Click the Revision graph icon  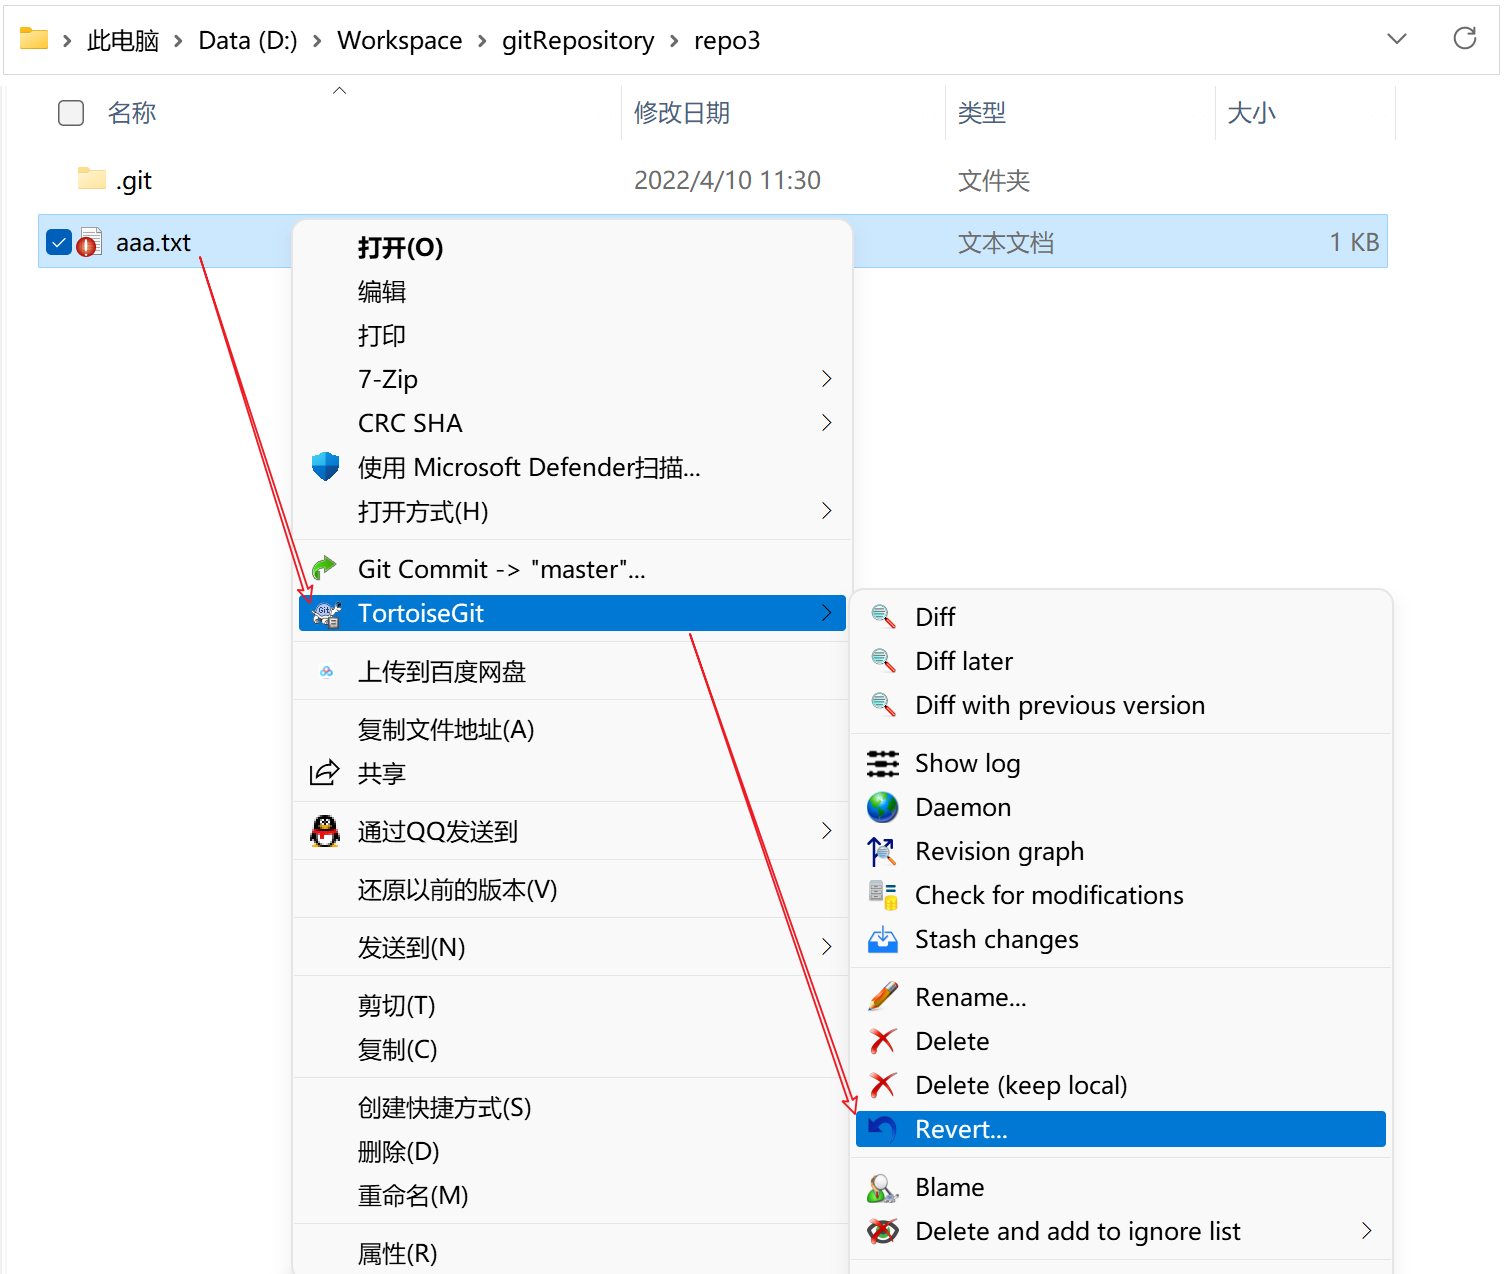click(882, 851)
